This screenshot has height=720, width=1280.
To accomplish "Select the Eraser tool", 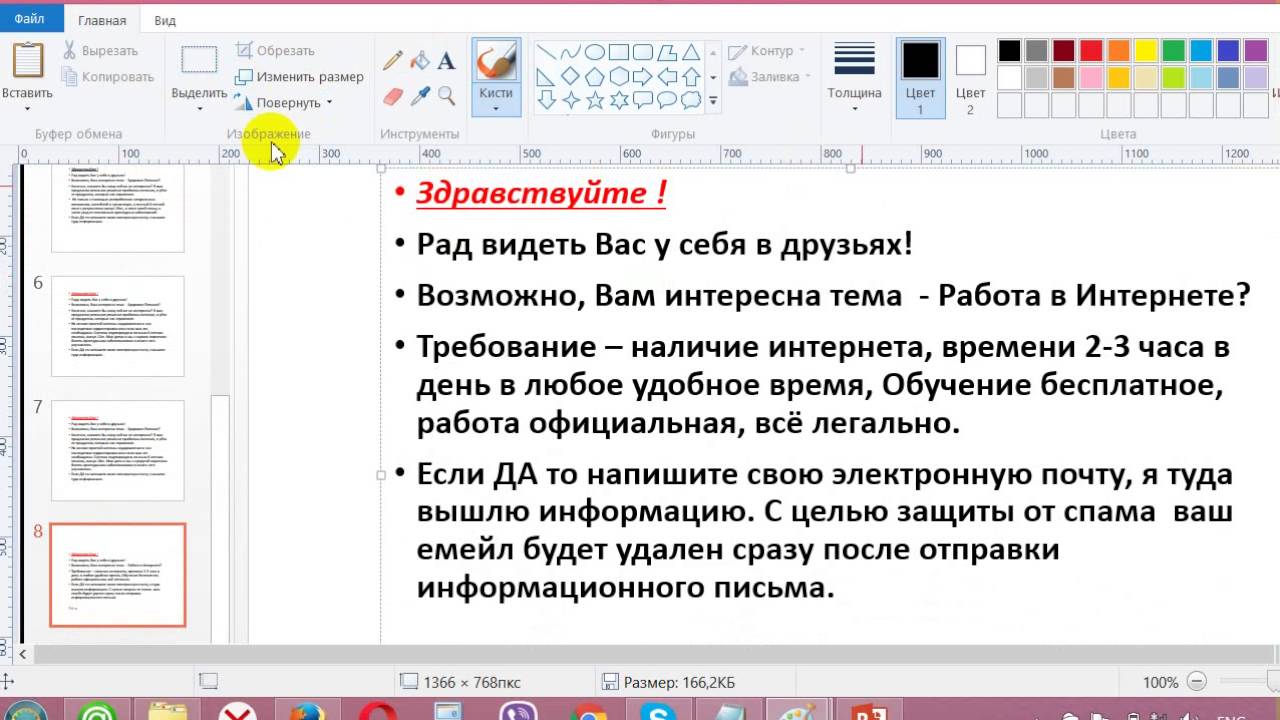I will pos(392,96).
